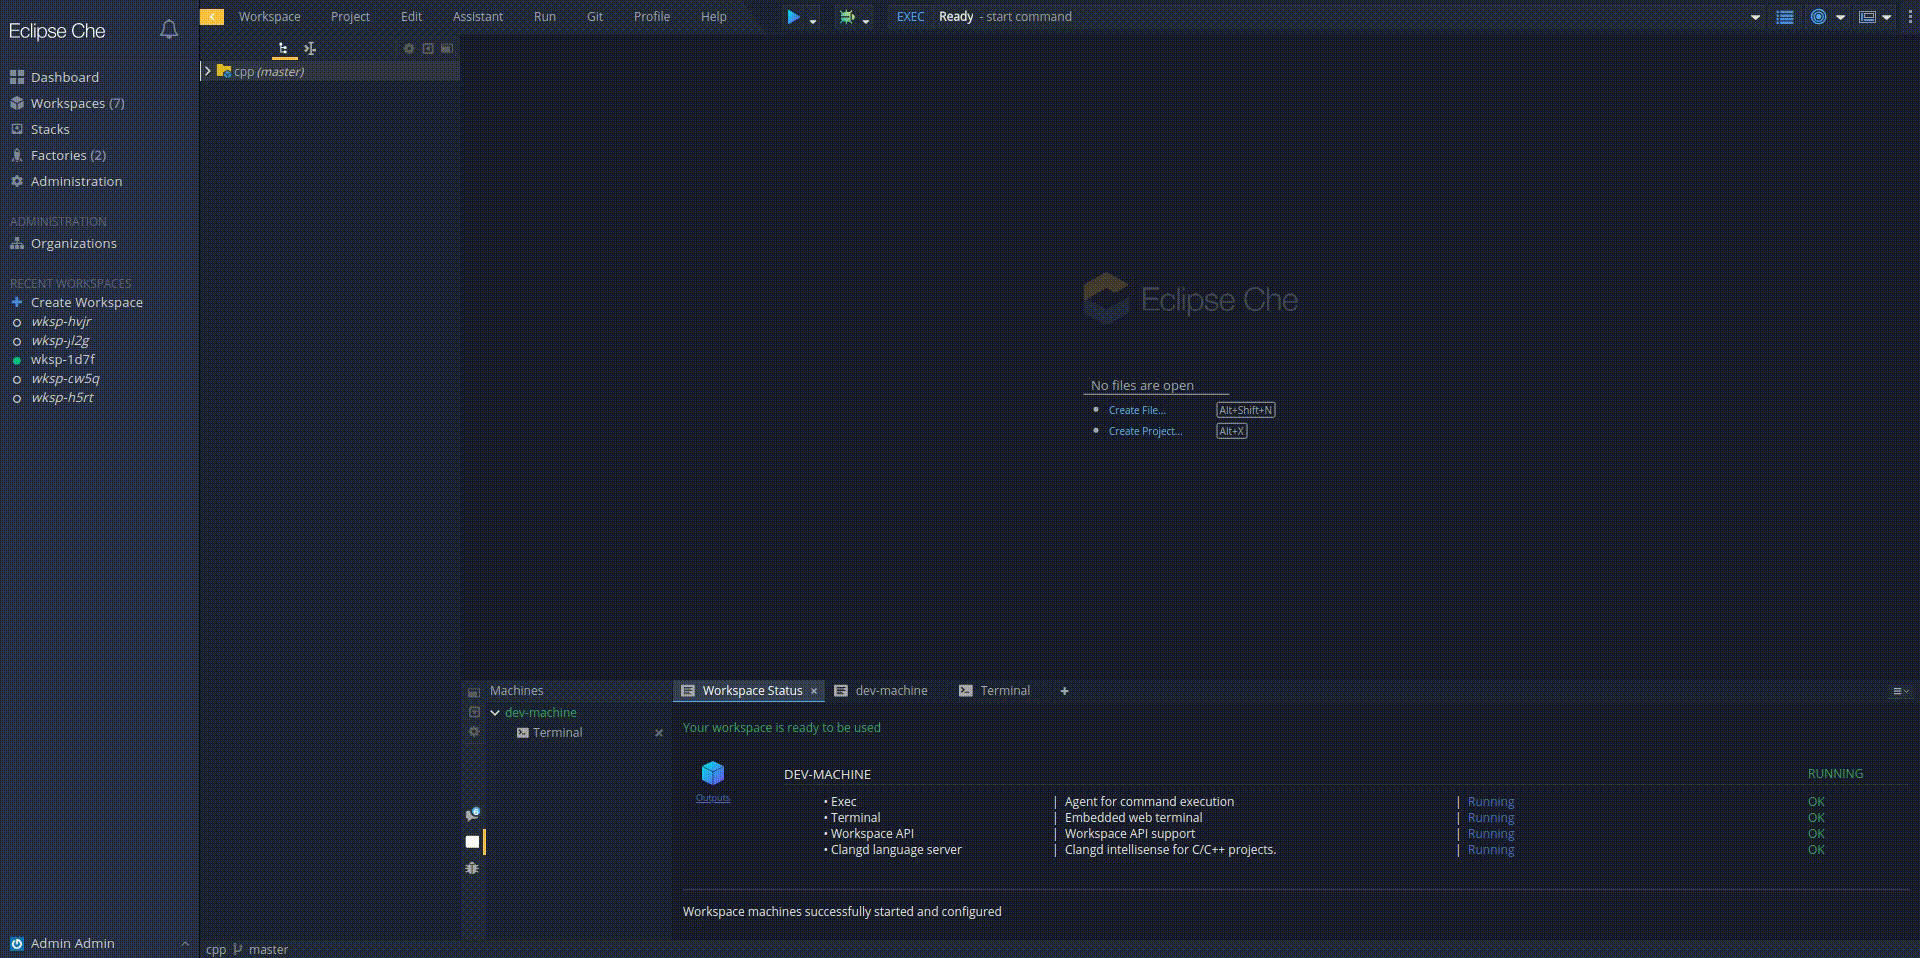
Task: Open recent workspace wksp-jl2g
Action: (x=60, y=340)
